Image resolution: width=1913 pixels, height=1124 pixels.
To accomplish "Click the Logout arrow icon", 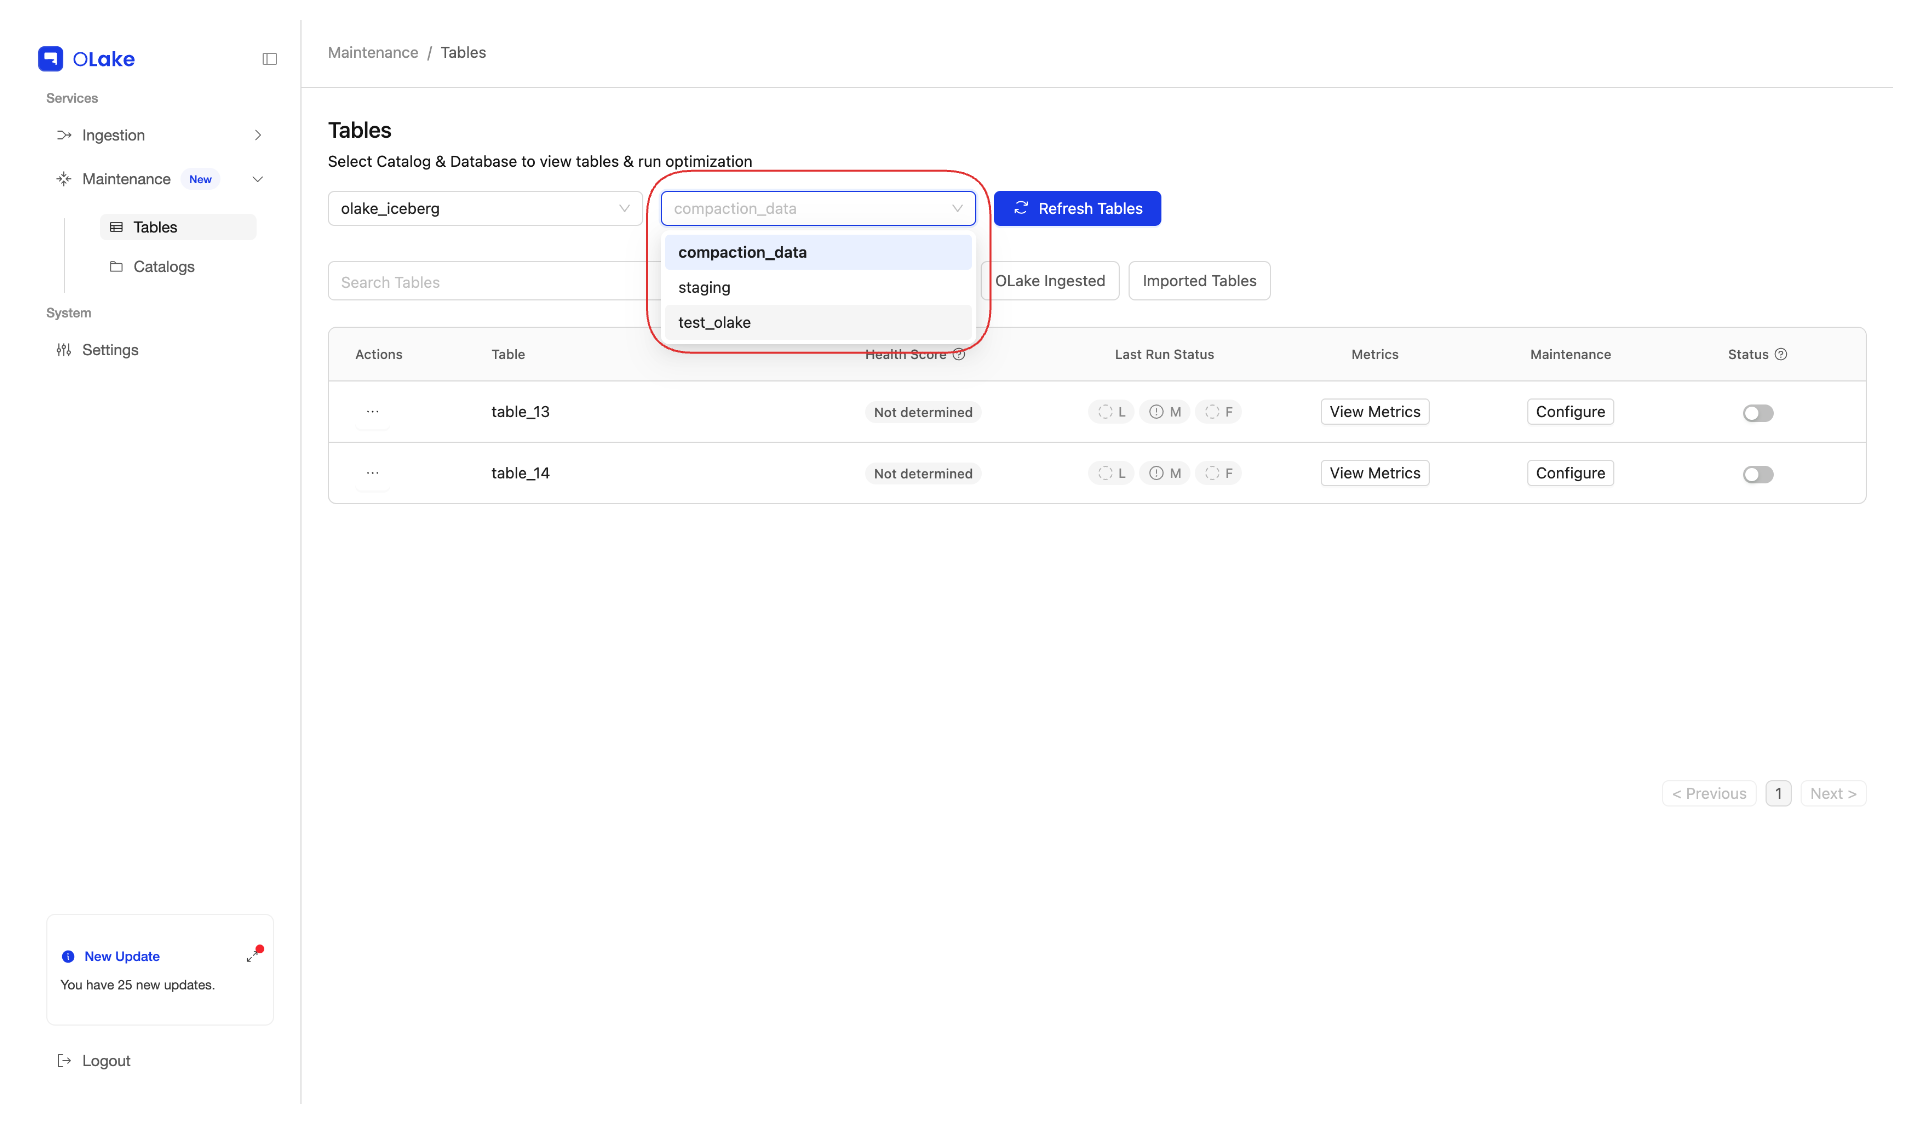I will point(63,1060).
